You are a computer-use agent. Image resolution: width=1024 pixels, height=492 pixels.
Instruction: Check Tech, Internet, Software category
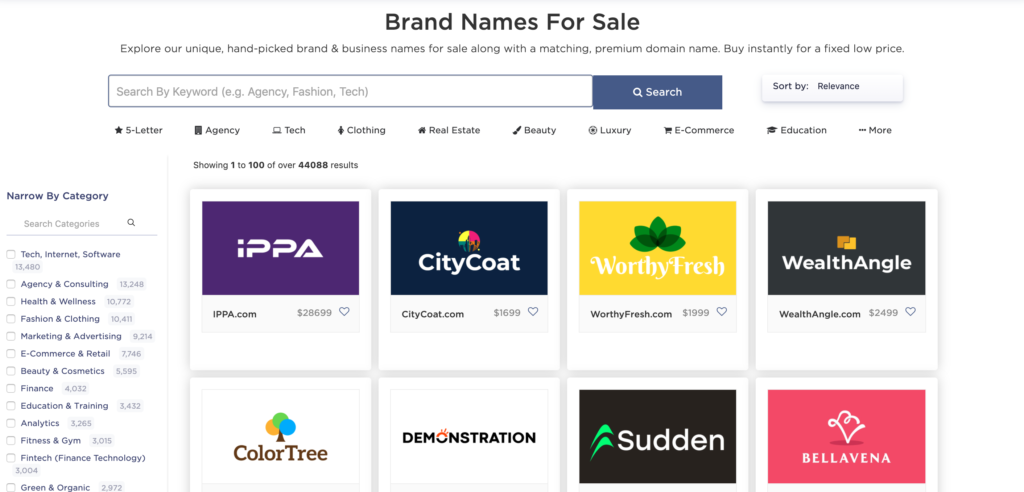pos(11,255)
